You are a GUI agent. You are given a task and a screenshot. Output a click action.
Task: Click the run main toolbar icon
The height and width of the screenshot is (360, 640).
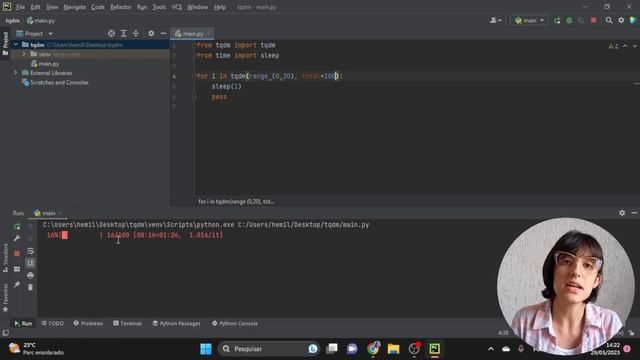click(557, 20)
